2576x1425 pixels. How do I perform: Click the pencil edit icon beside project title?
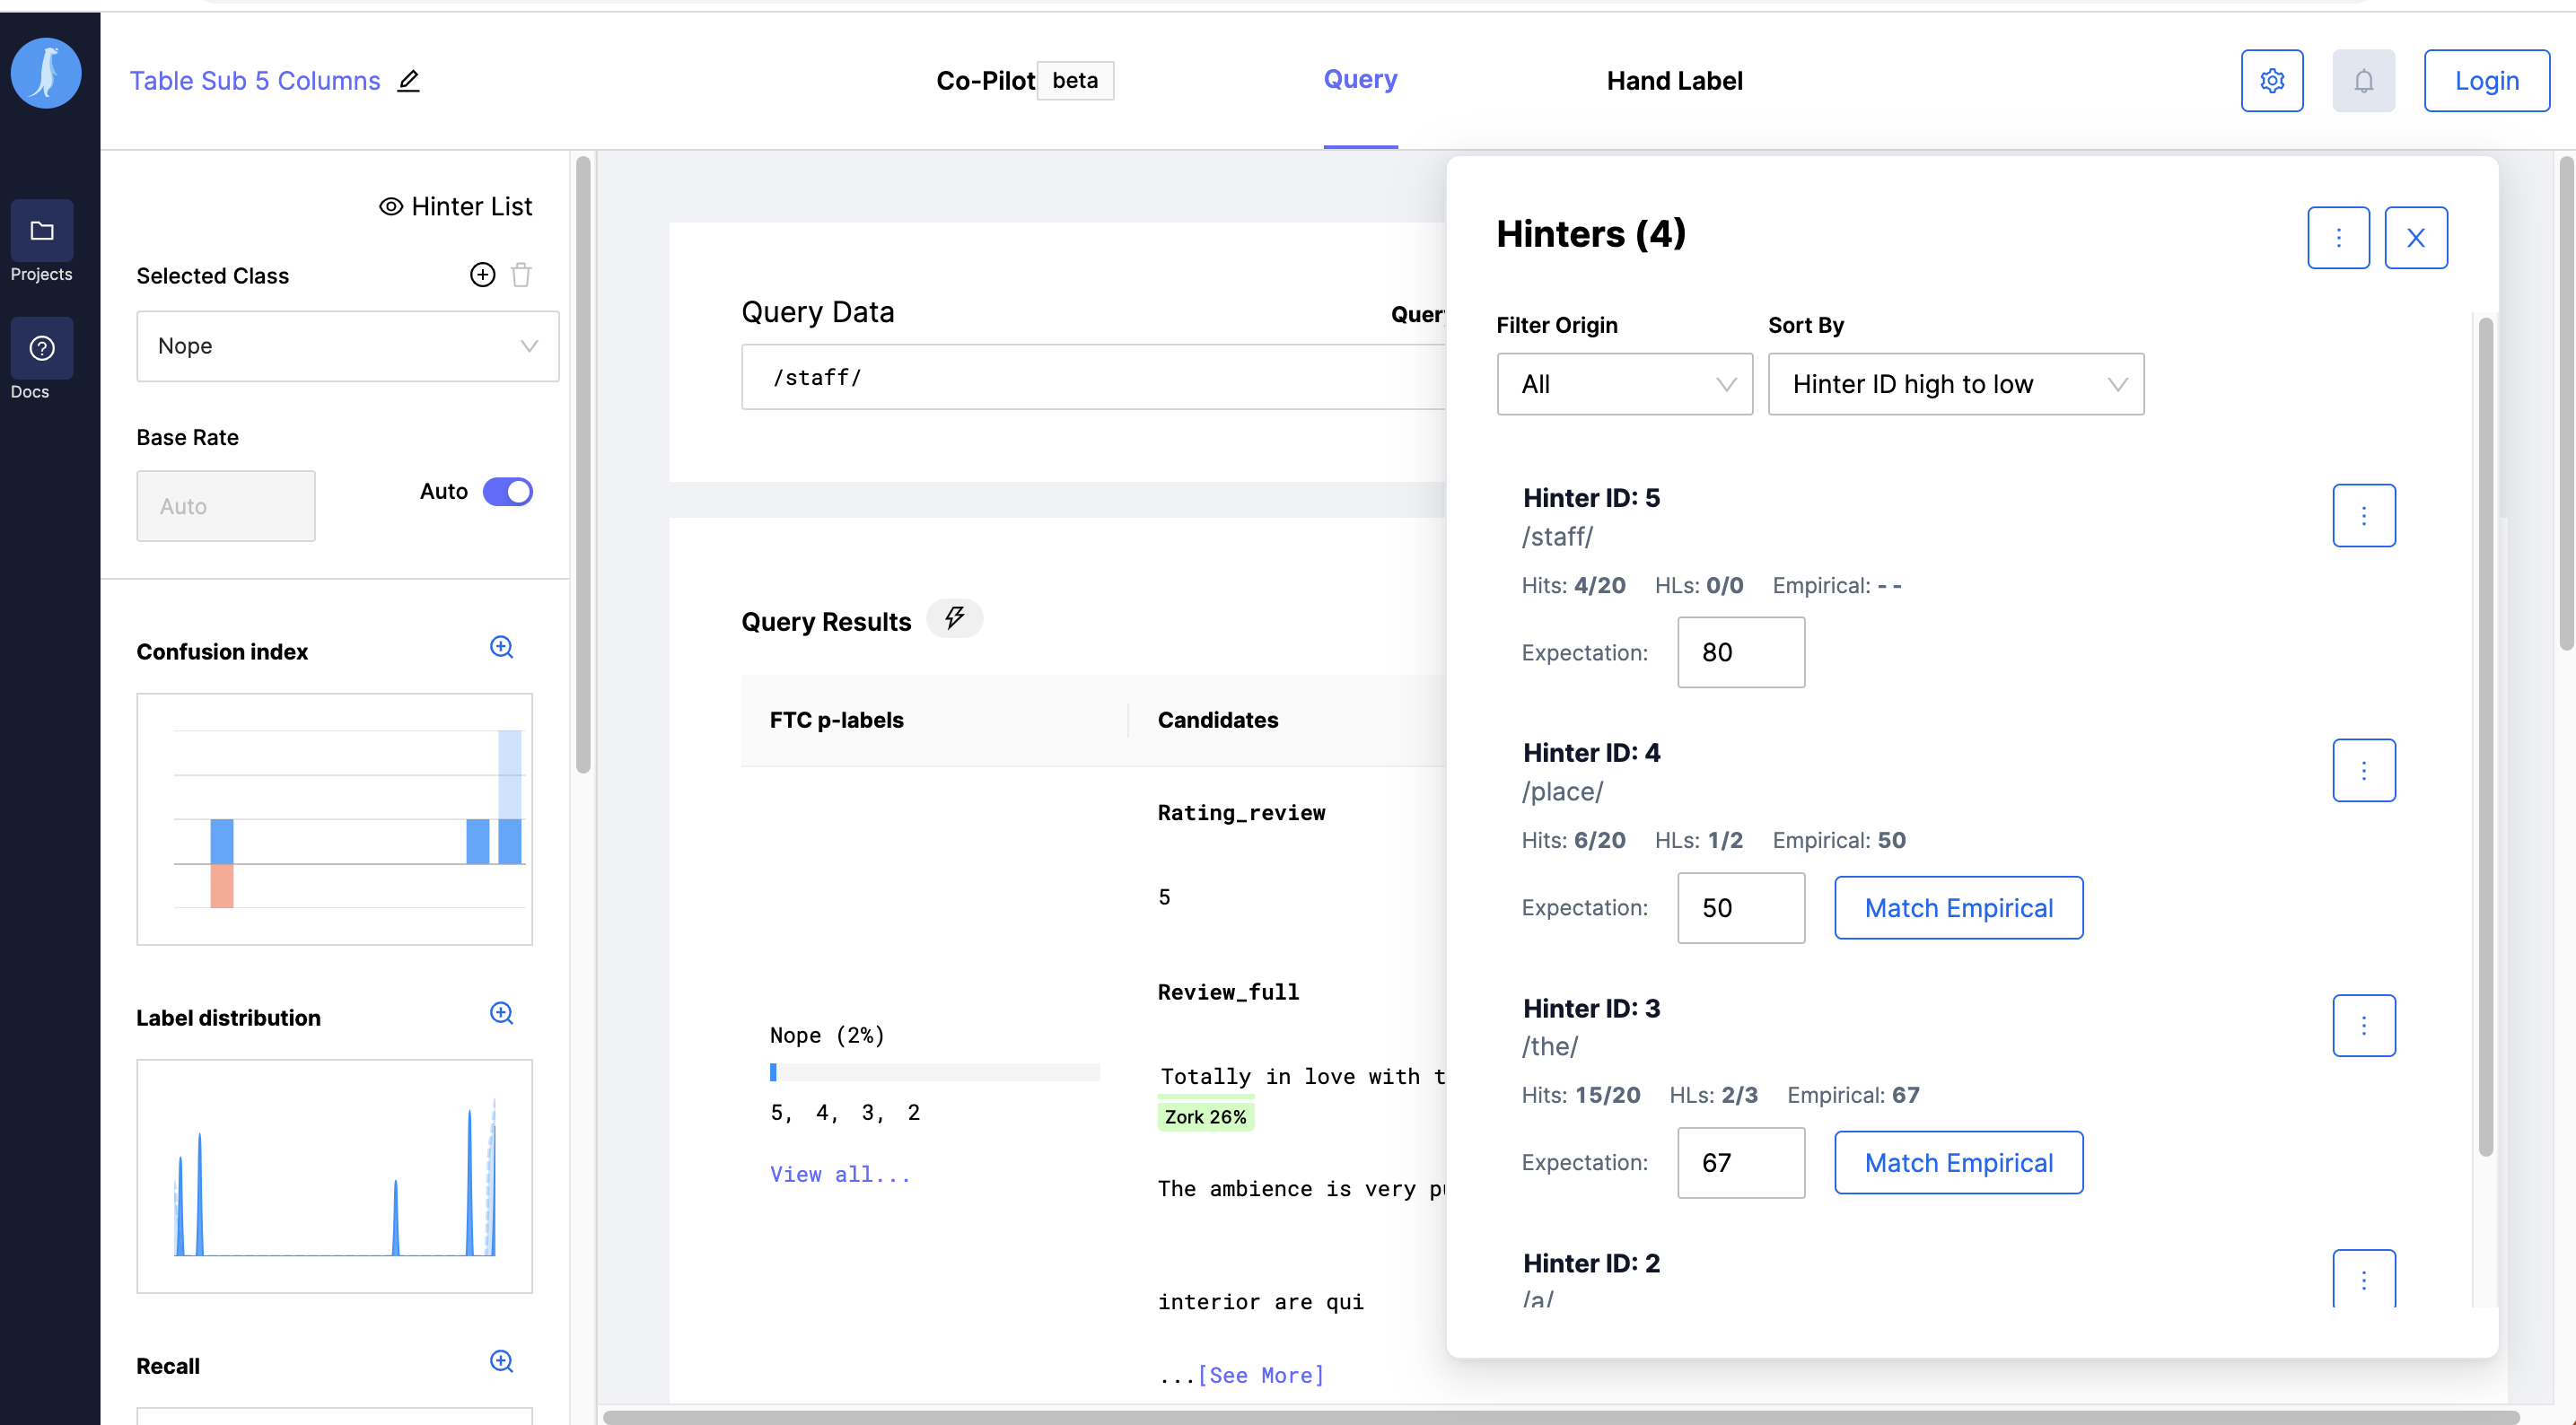pyautogui.click(x=408, y=81)
